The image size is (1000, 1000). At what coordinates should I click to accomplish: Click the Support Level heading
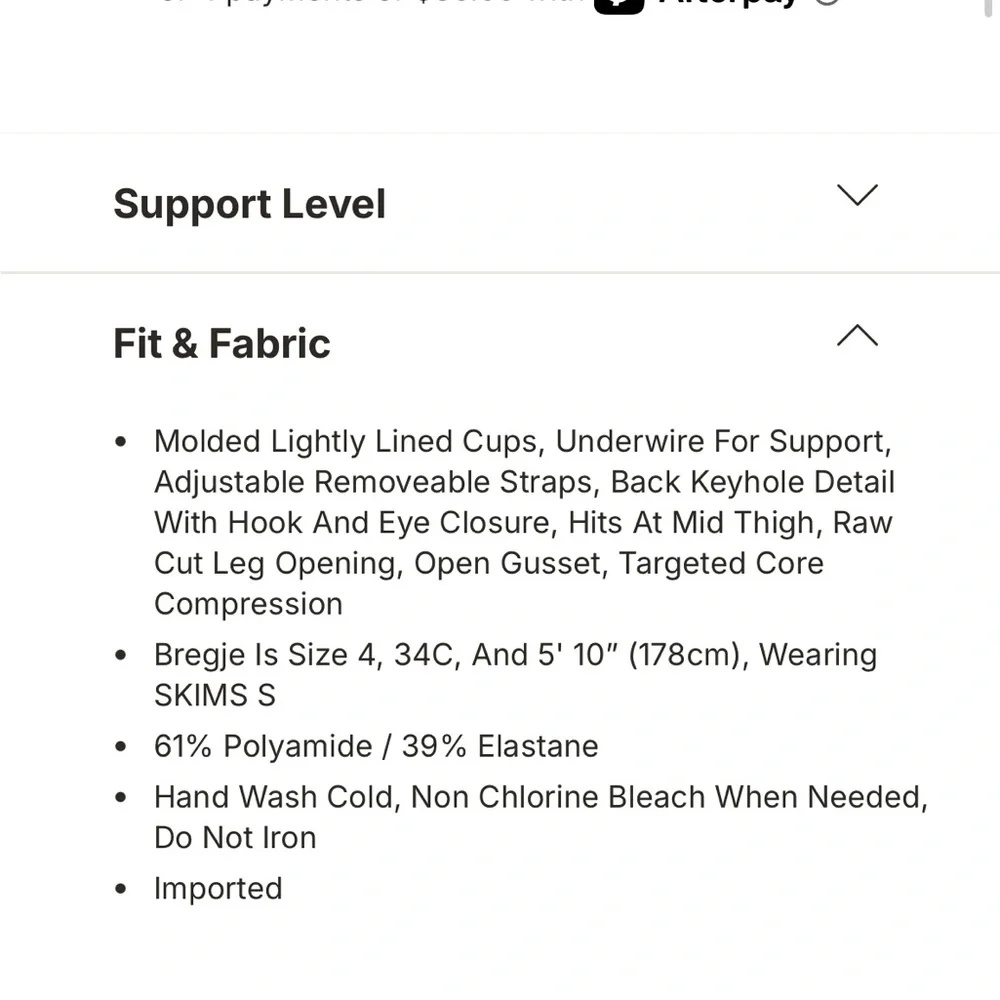249,204
